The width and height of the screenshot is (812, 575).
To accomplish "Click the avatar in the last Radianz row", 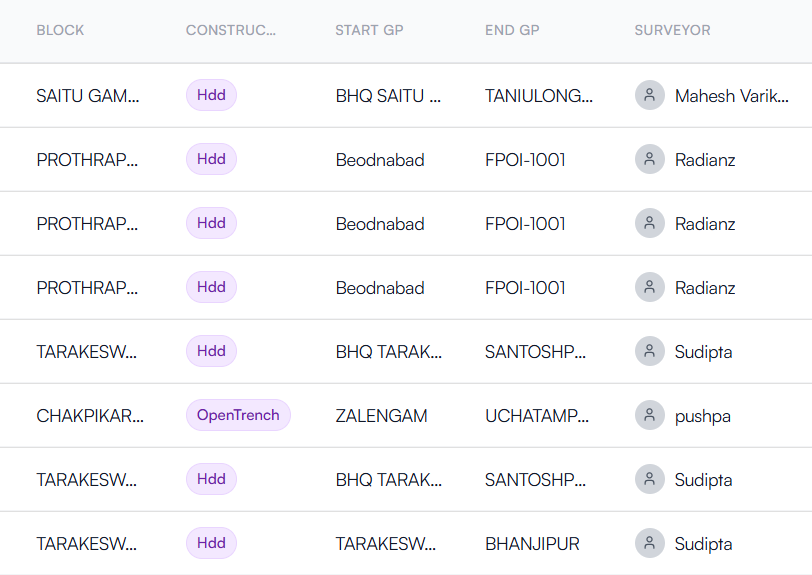I will click(x=650, y=288).
